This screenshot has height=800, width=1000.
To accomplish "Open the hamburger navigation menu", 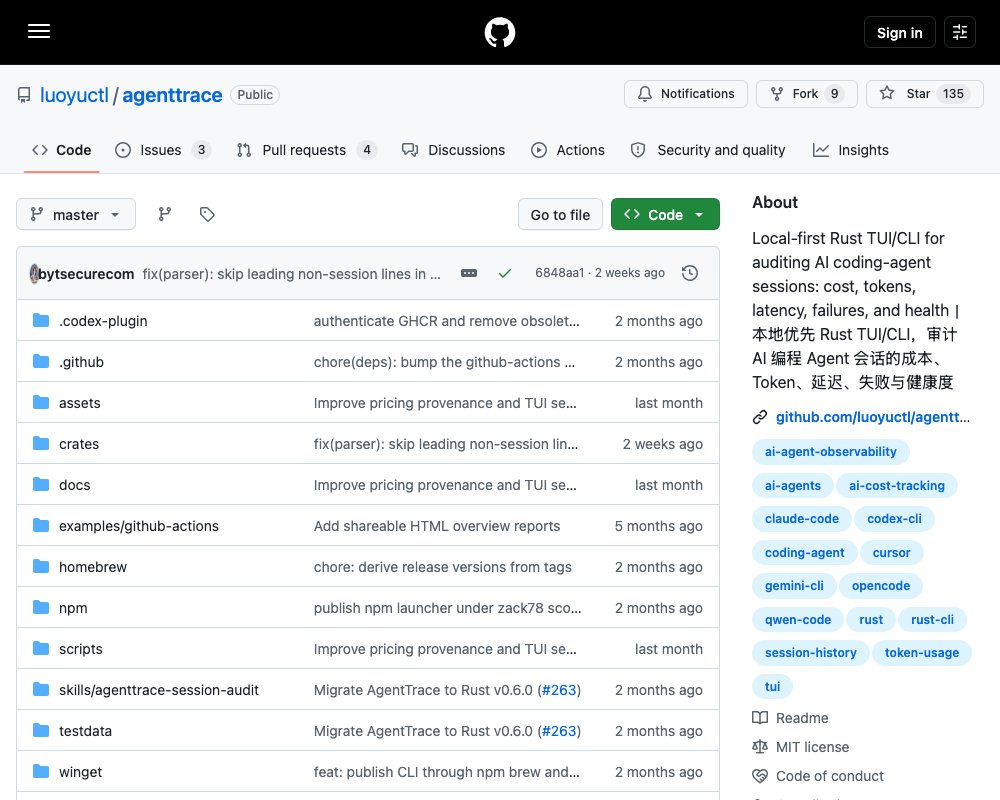I will (x=39, y=31).
